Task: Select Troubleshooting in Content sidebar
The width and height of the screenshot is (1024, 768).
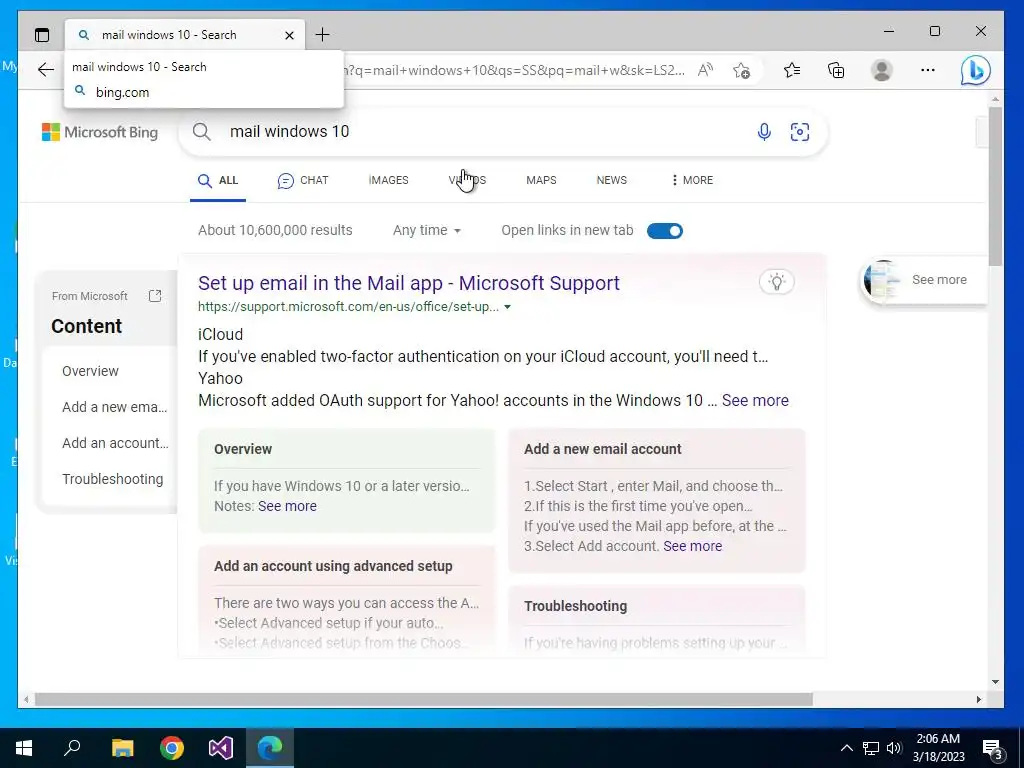Action: pyautogui.click(x=112, y=479)
